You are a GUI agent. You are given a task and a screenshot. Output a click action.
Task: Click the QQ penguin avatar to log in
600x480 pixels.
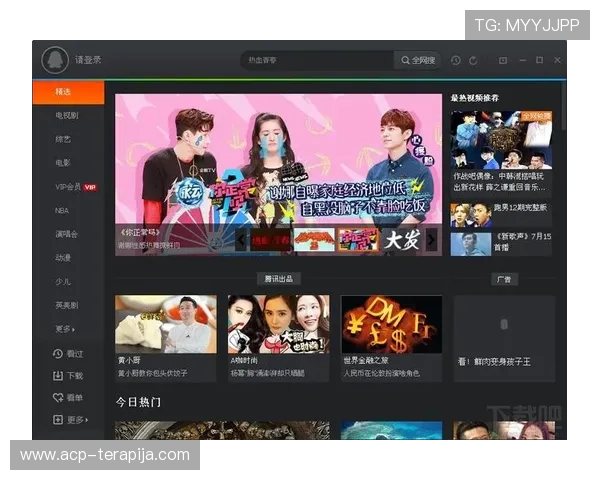(x=55, y=60)
